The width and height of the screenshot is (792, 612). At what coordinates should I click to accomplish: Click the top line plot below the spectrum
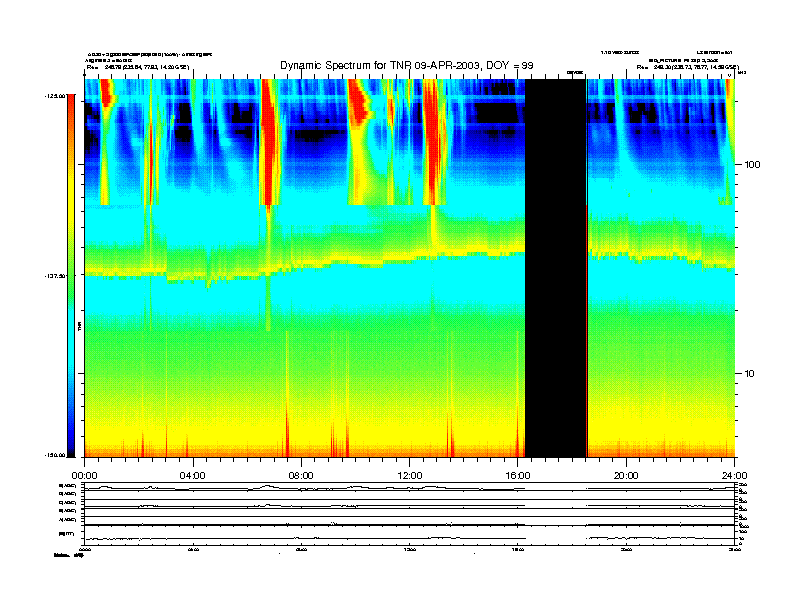(410, 487)
